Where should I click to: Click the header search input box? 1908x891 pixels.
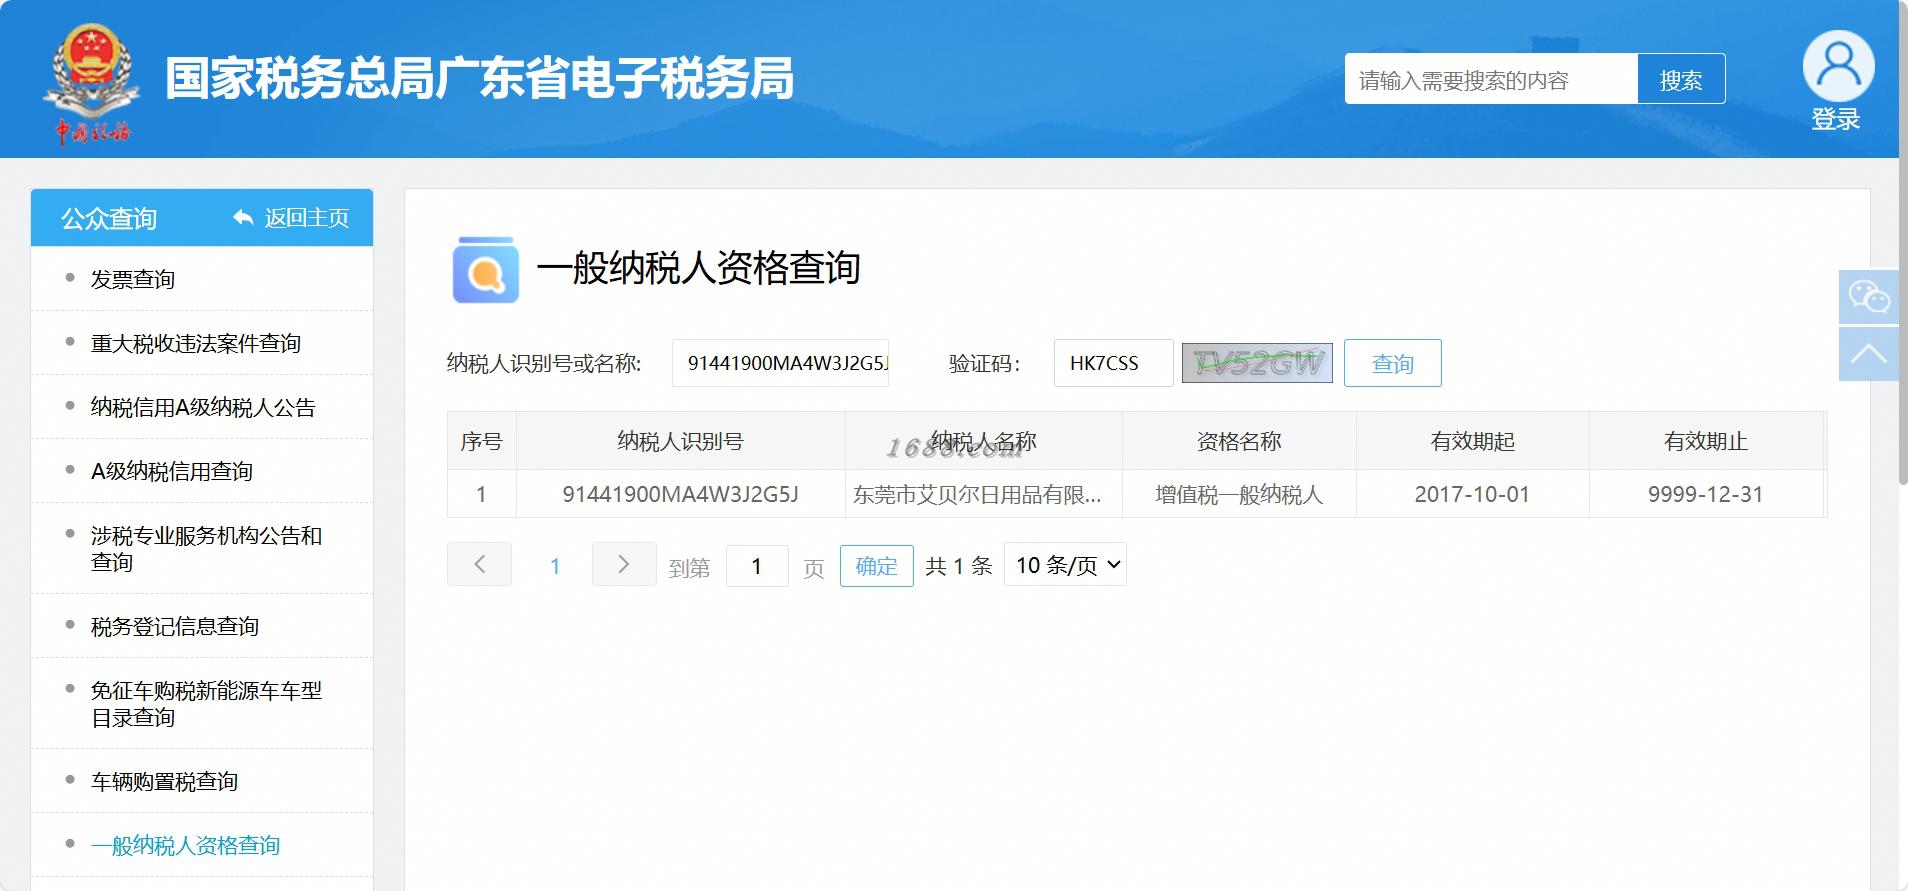tap(1491, 79)
